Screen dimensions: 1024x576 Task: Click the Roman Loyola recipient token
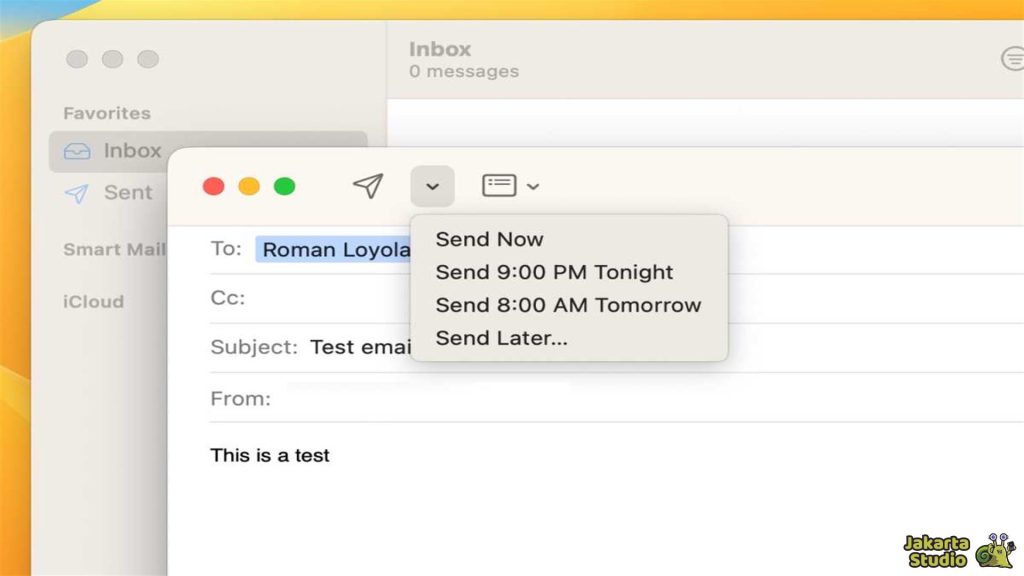334,249
